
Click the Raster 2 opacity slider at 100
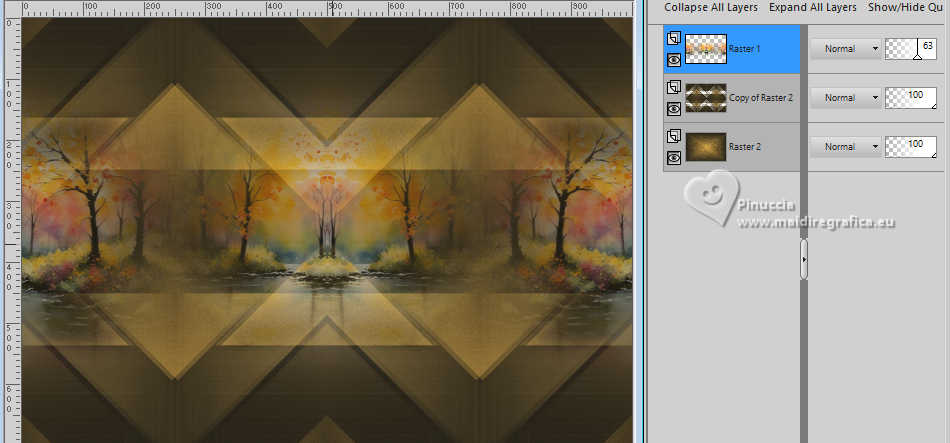coord(911,147)
